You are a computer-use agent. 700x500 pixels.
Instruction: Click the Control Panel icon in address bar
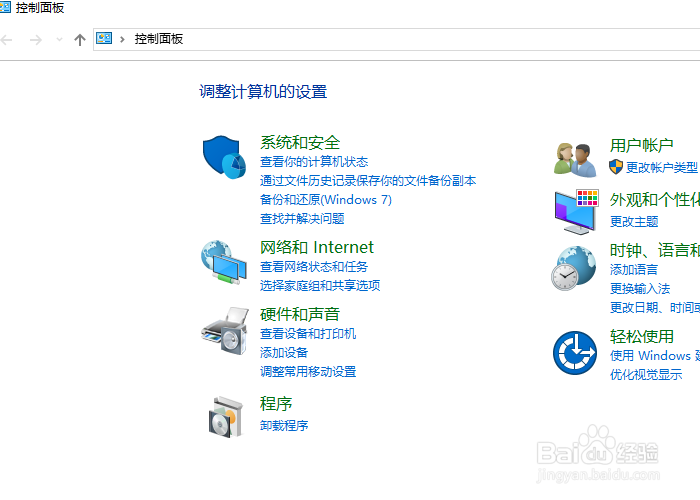coord(104,38)
